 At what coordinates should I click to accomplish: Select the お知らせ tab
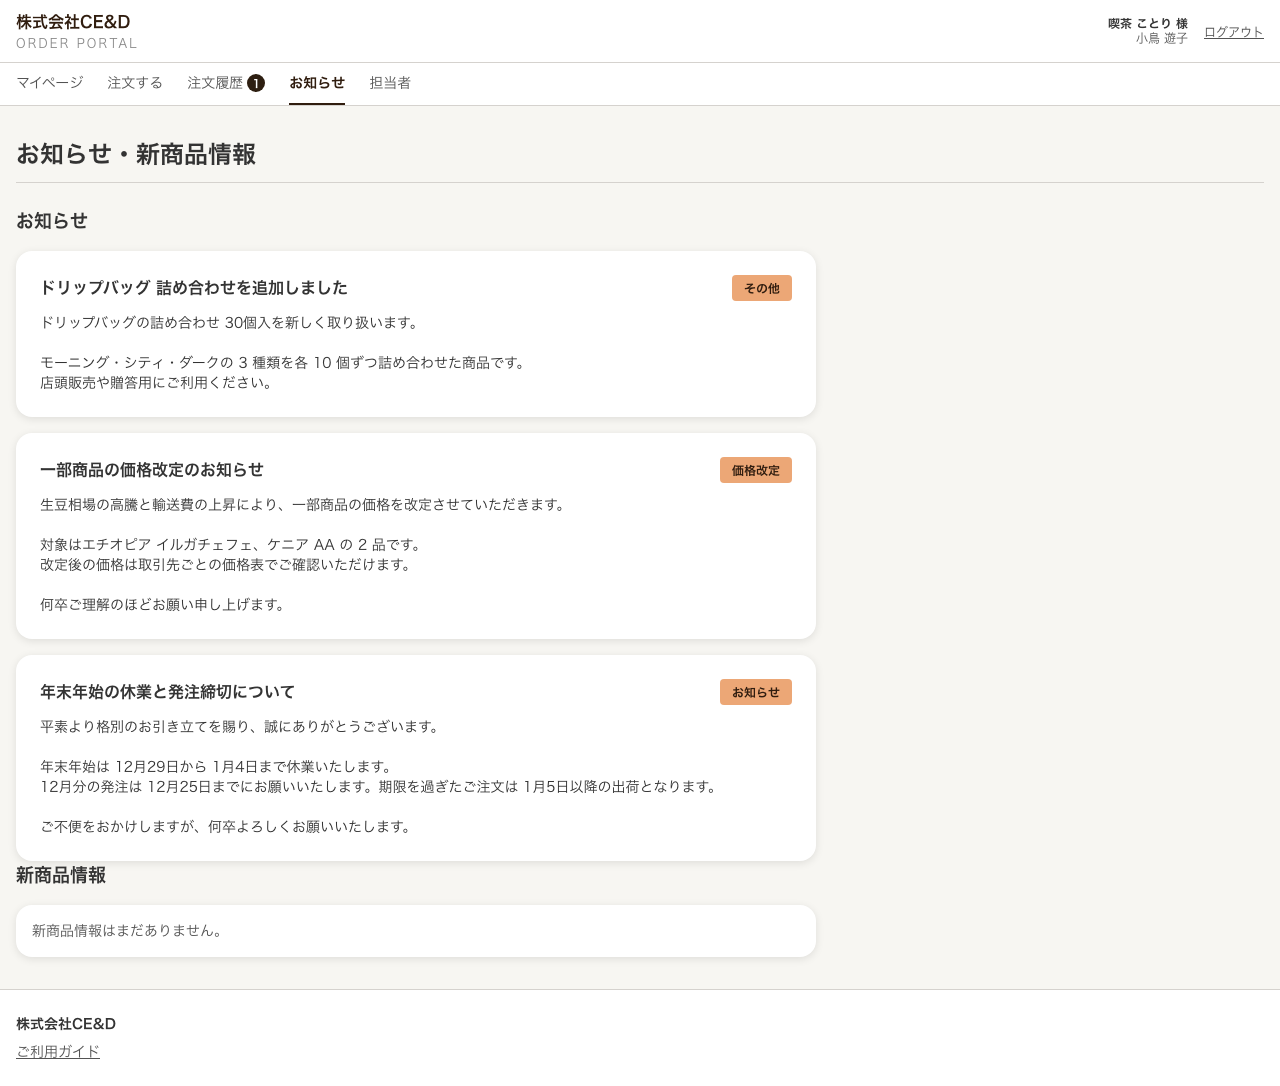[x=317, y=83]
